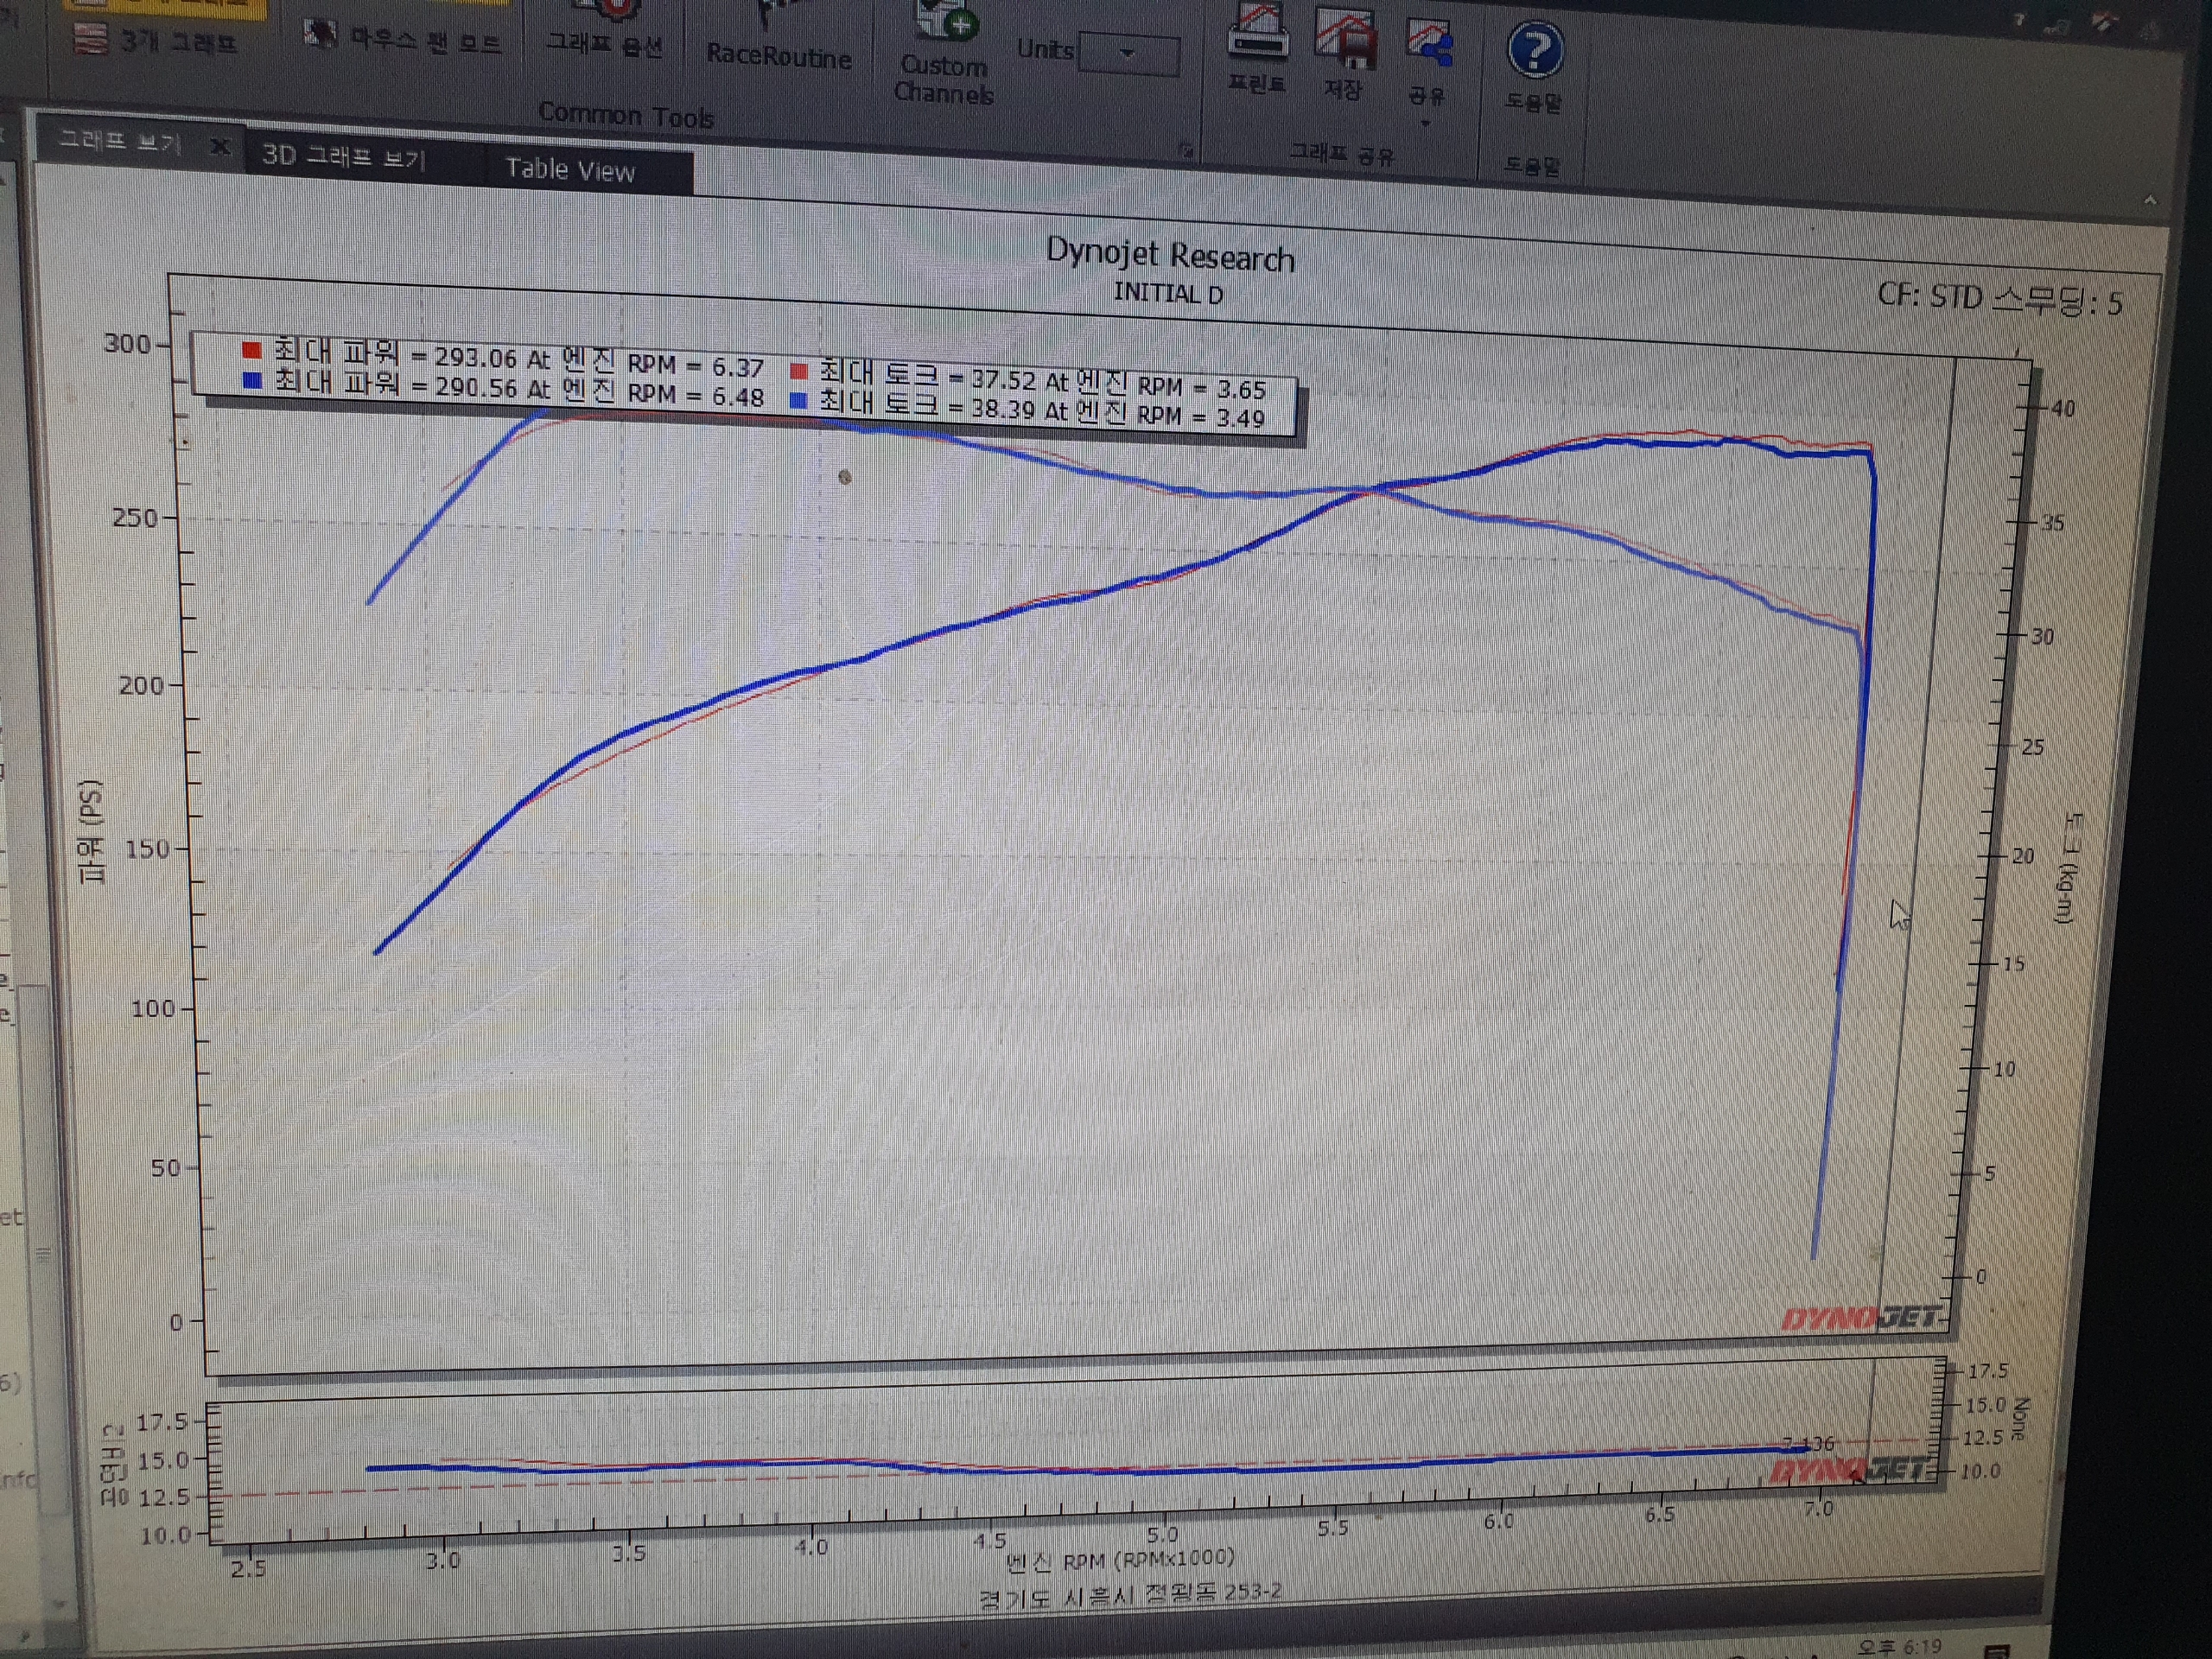Click red 최대 파워 293.06 legend swatch
This screenshot has width=2212, height=1659.
pos(251,349)
